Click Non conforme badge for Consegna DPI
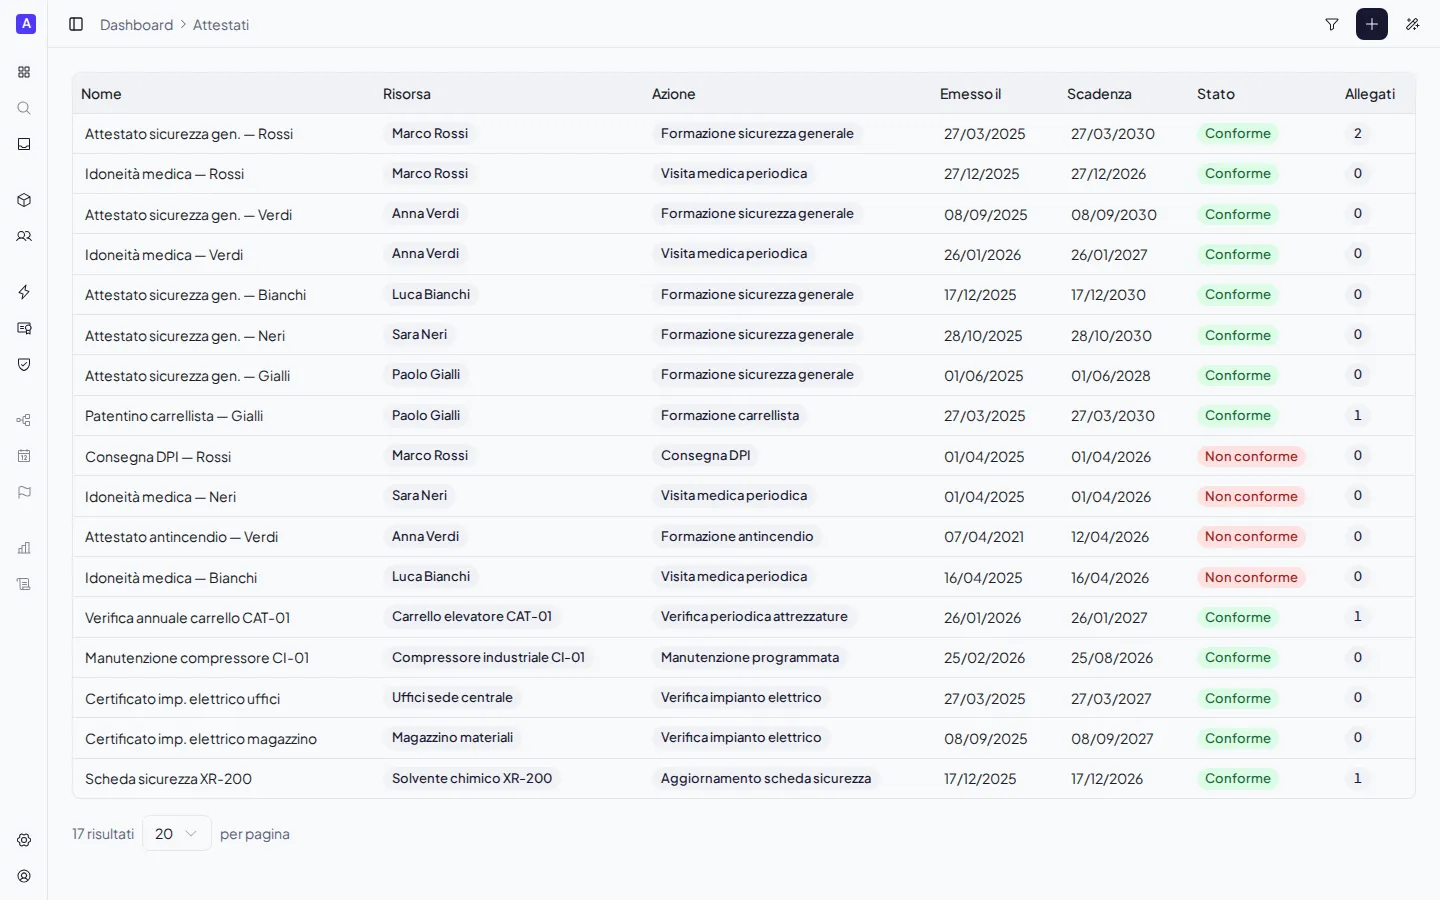 pos(1251,456)
